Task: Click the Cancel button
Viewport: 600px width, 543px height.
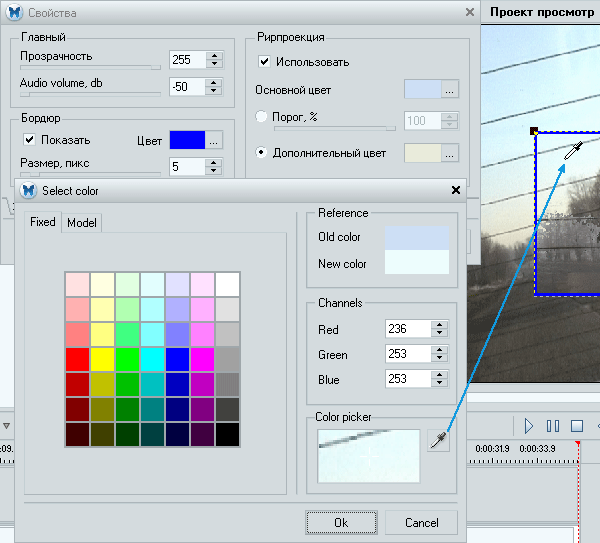Action: point(421,522)
